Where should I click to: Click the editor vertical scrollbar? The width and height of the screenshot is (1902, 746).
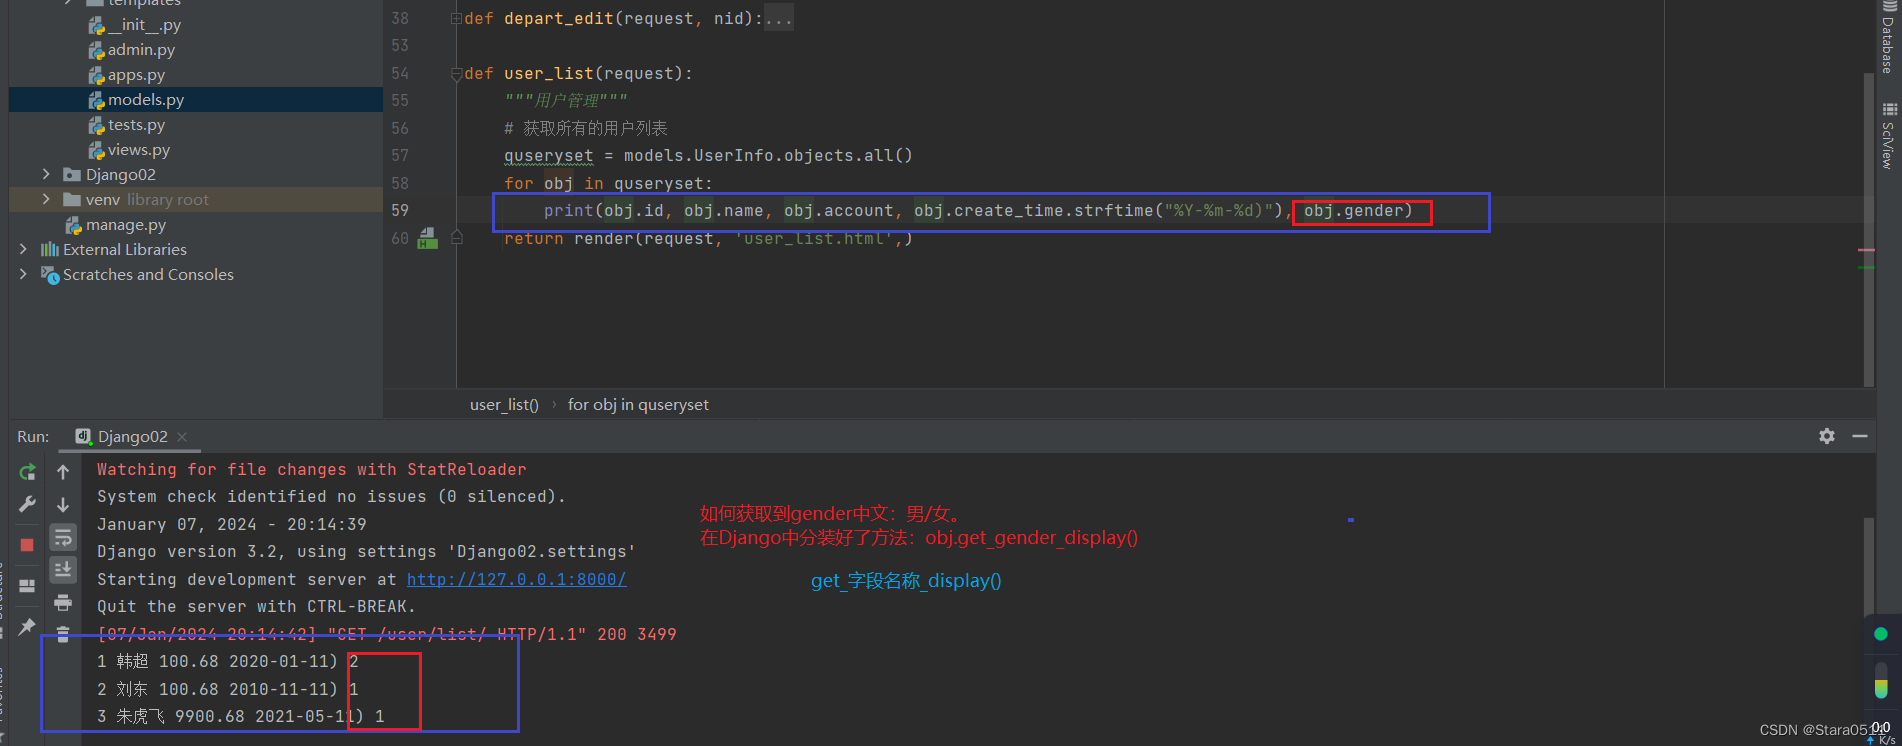pyautogui.click(x=1869, y=230)
